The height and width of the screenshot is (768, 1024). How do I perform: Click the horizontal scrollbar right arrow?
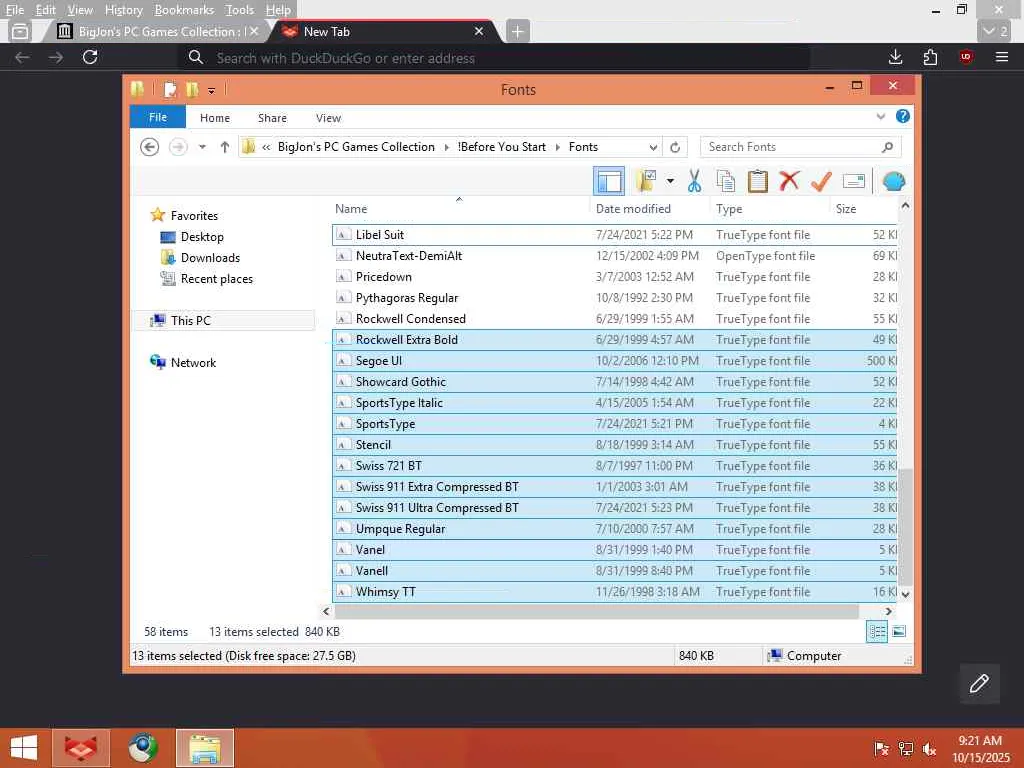(x=888, y=611)
